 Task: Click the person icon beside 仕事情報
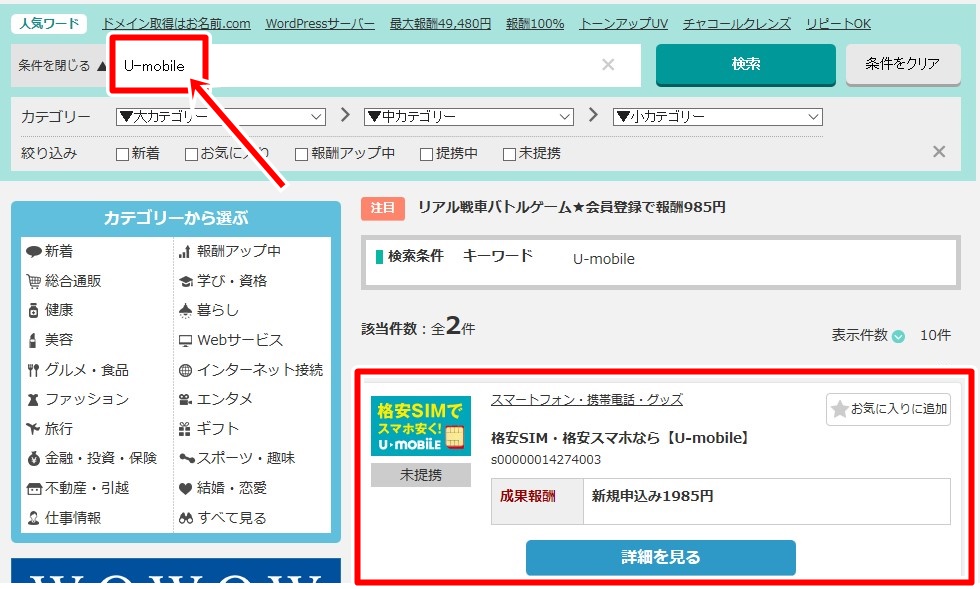point(34,518)
